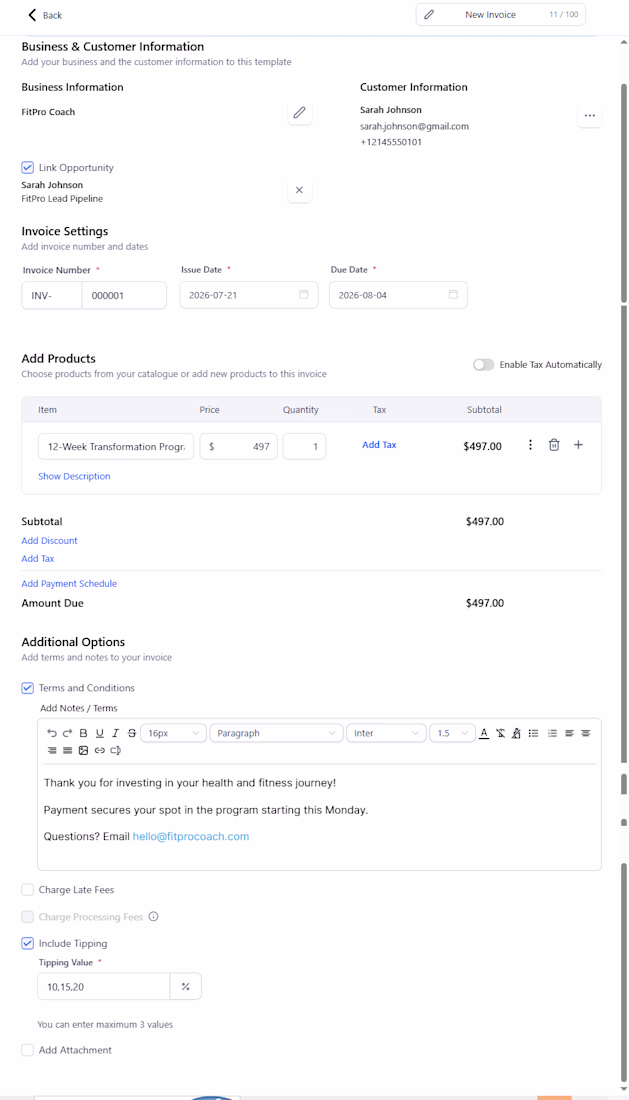Click page vertical scrollbar
This screenshot has height=1100, width=629.
624,193
